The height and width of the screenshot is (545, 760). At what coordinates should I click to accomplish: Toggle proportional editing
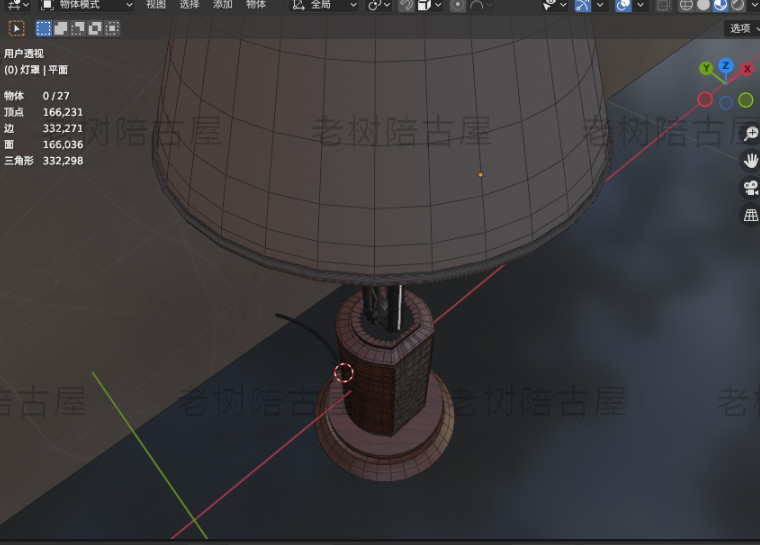[457, 5]
